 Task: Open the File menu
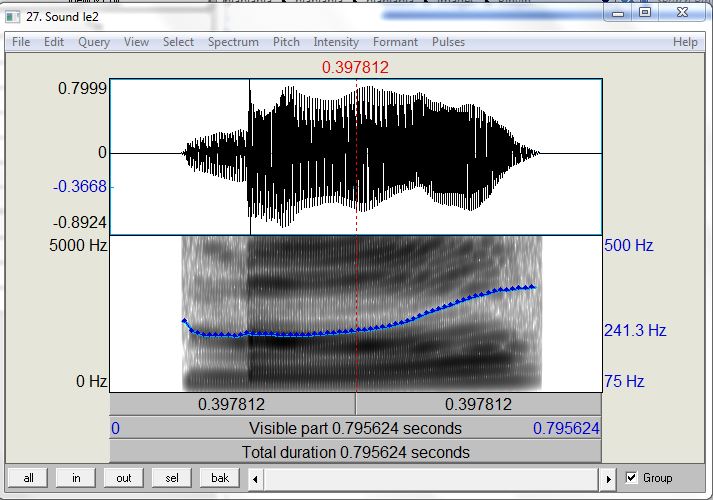[x=21, y=42]
